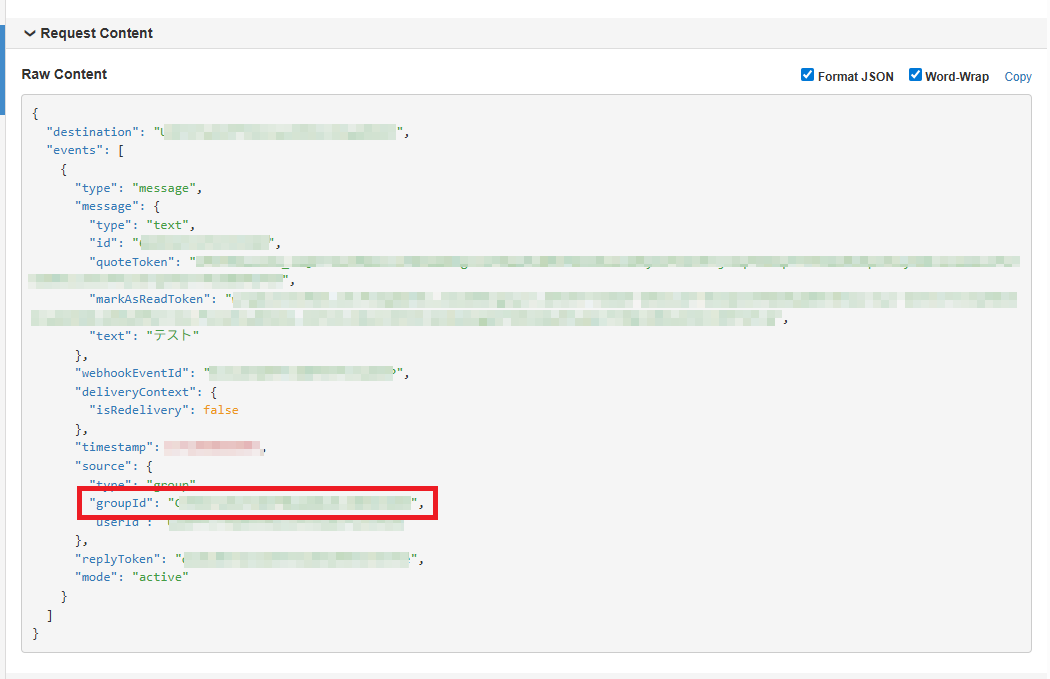Disable the Word-Wrap checkbox
Viewport: 1050px width, 679px height.
click(x=915, y=75)
